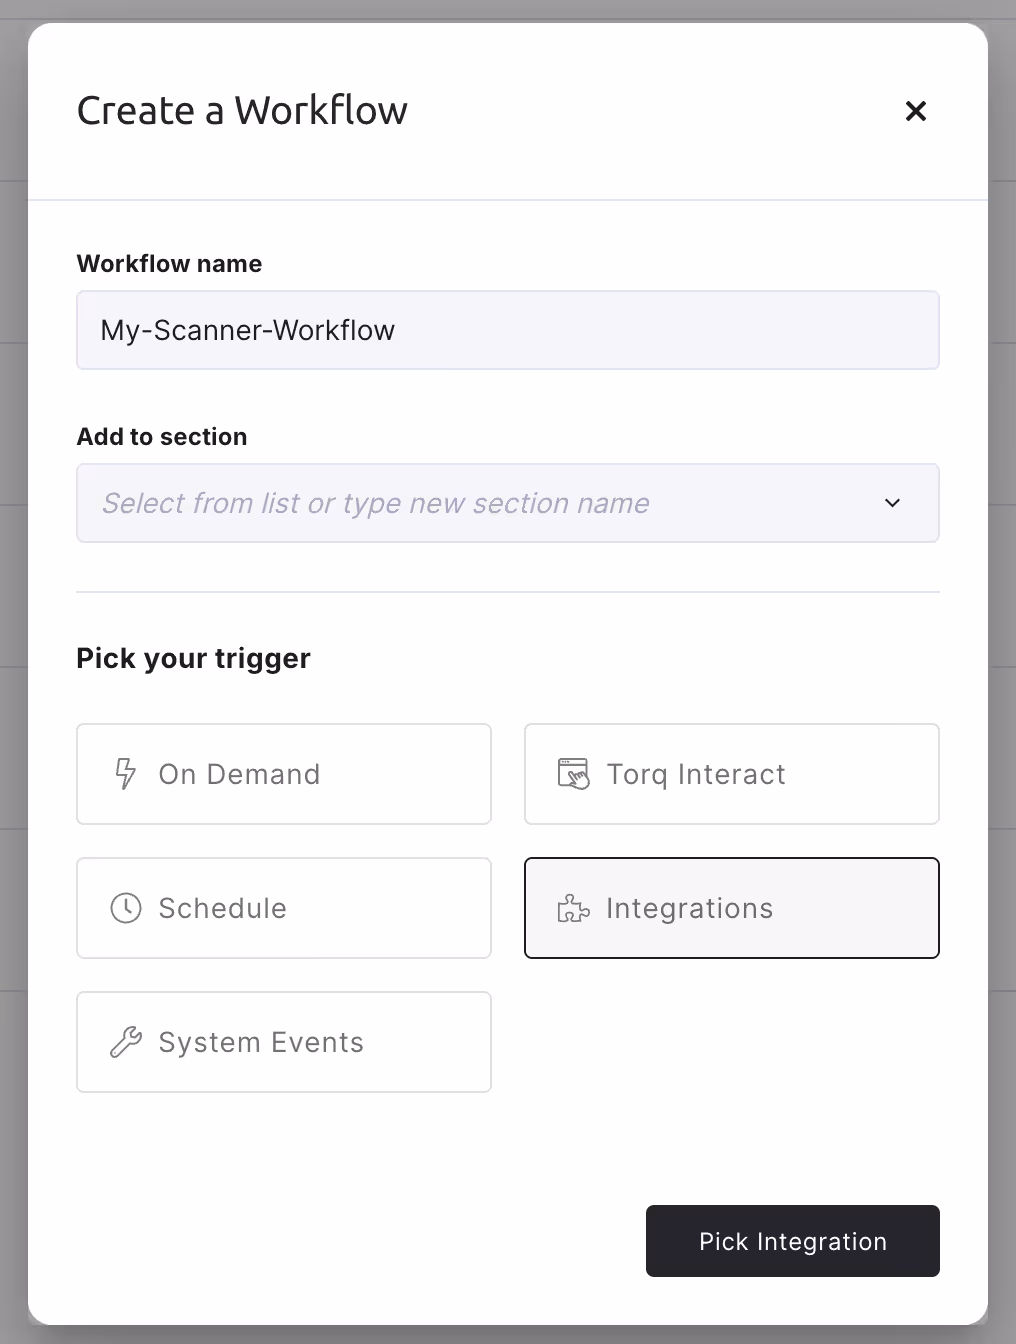This screenshot has width=1016, height=1344.
Task: Focus the Workflow name text field
Action: 508,330
